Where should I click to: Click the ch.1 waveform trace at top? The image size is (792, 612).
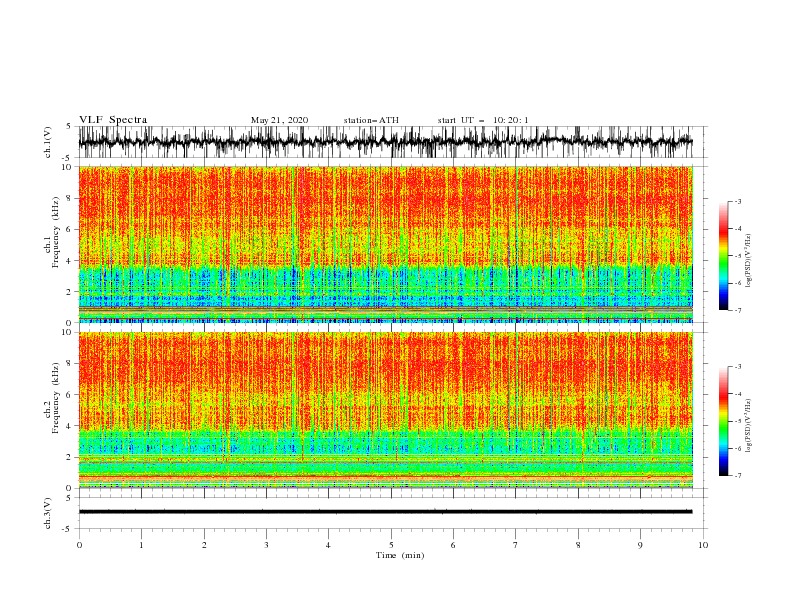click(385, 141)
